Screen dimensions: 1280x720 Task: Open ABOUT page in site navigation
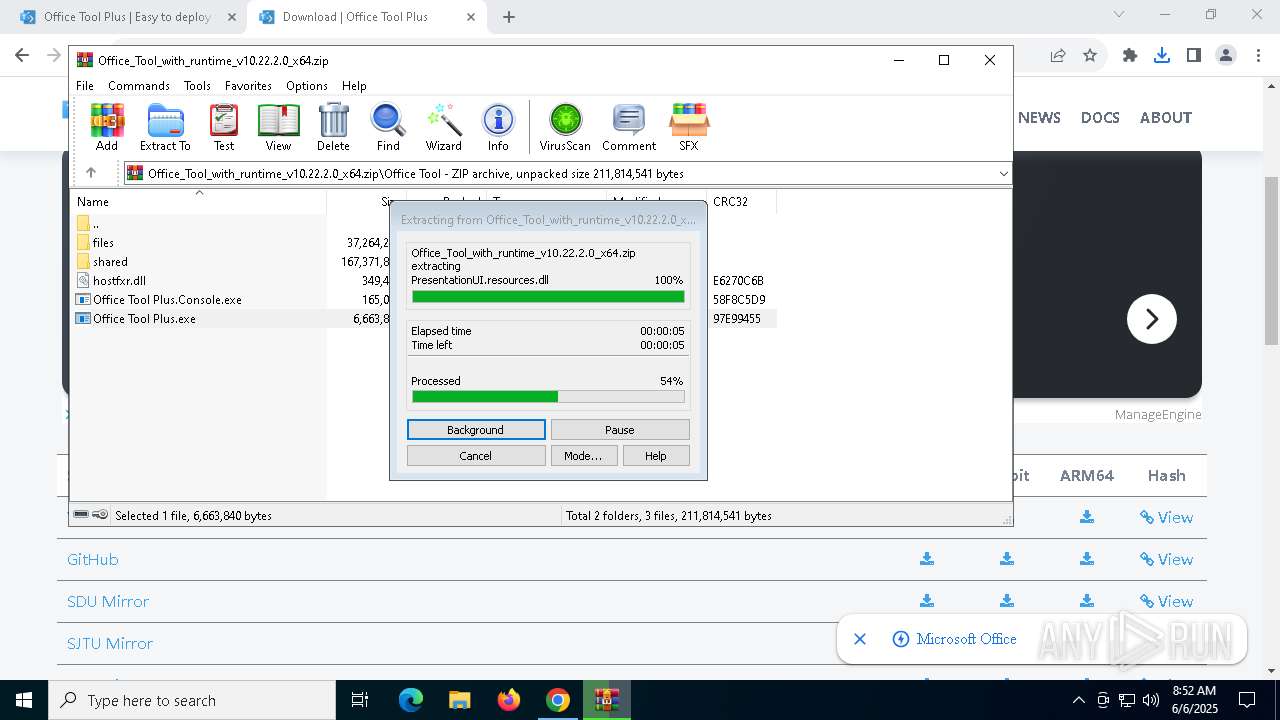coord(1166,118)
